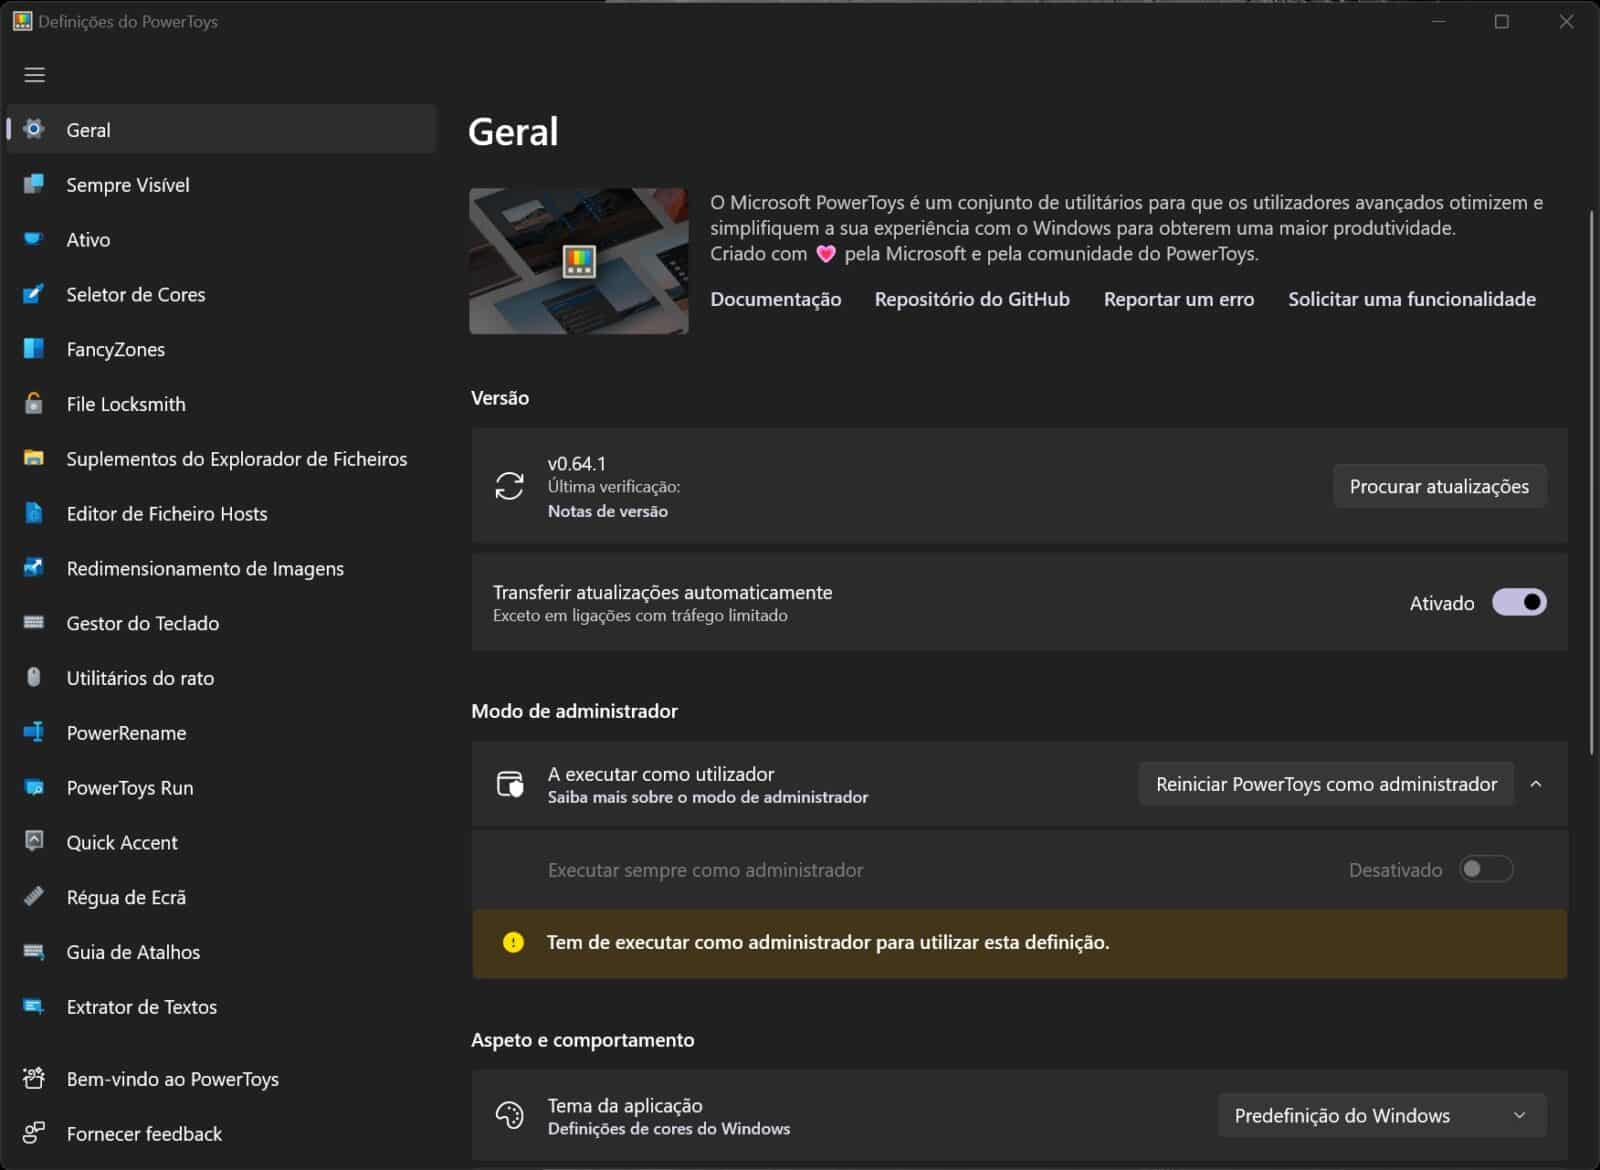Select the PowerRename sidebar icon
This screenshot has height=1170, width=1600.
tap(33, 732)
